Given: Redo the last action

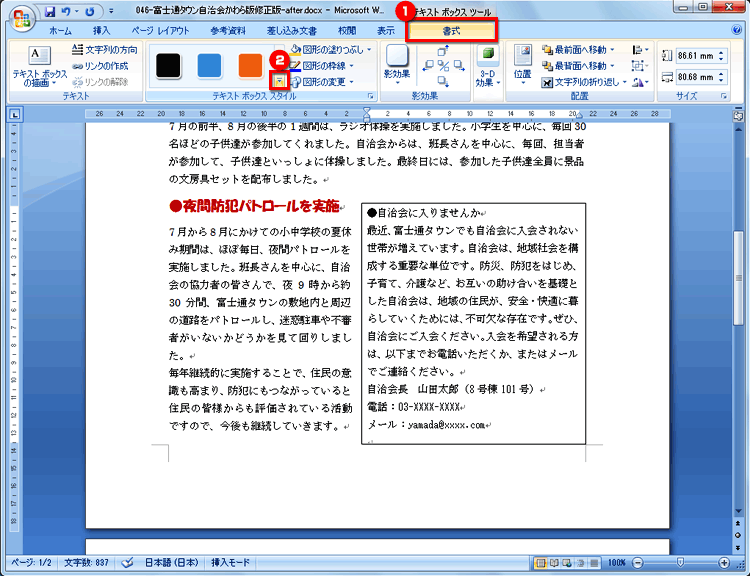Looking at the screenshot, I should (89, 11).
